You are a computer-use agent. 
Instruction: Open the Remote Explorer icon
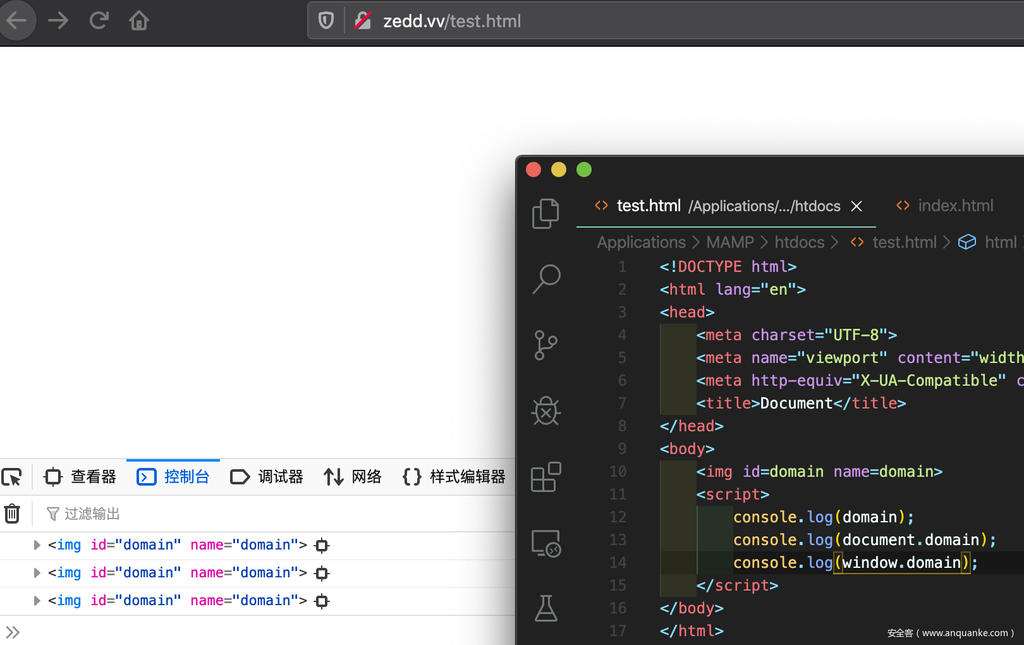546,543
